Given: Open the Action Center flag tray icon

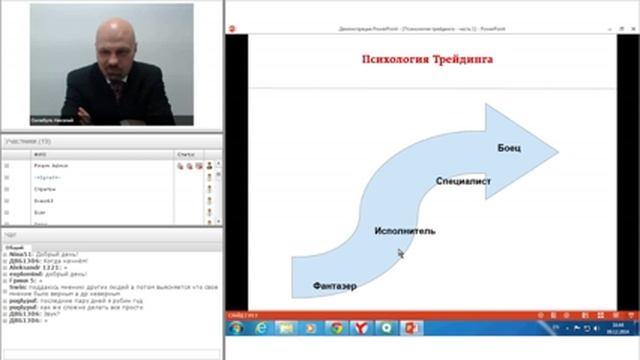Looking at the screenshot, I should [x=577, y=328].
